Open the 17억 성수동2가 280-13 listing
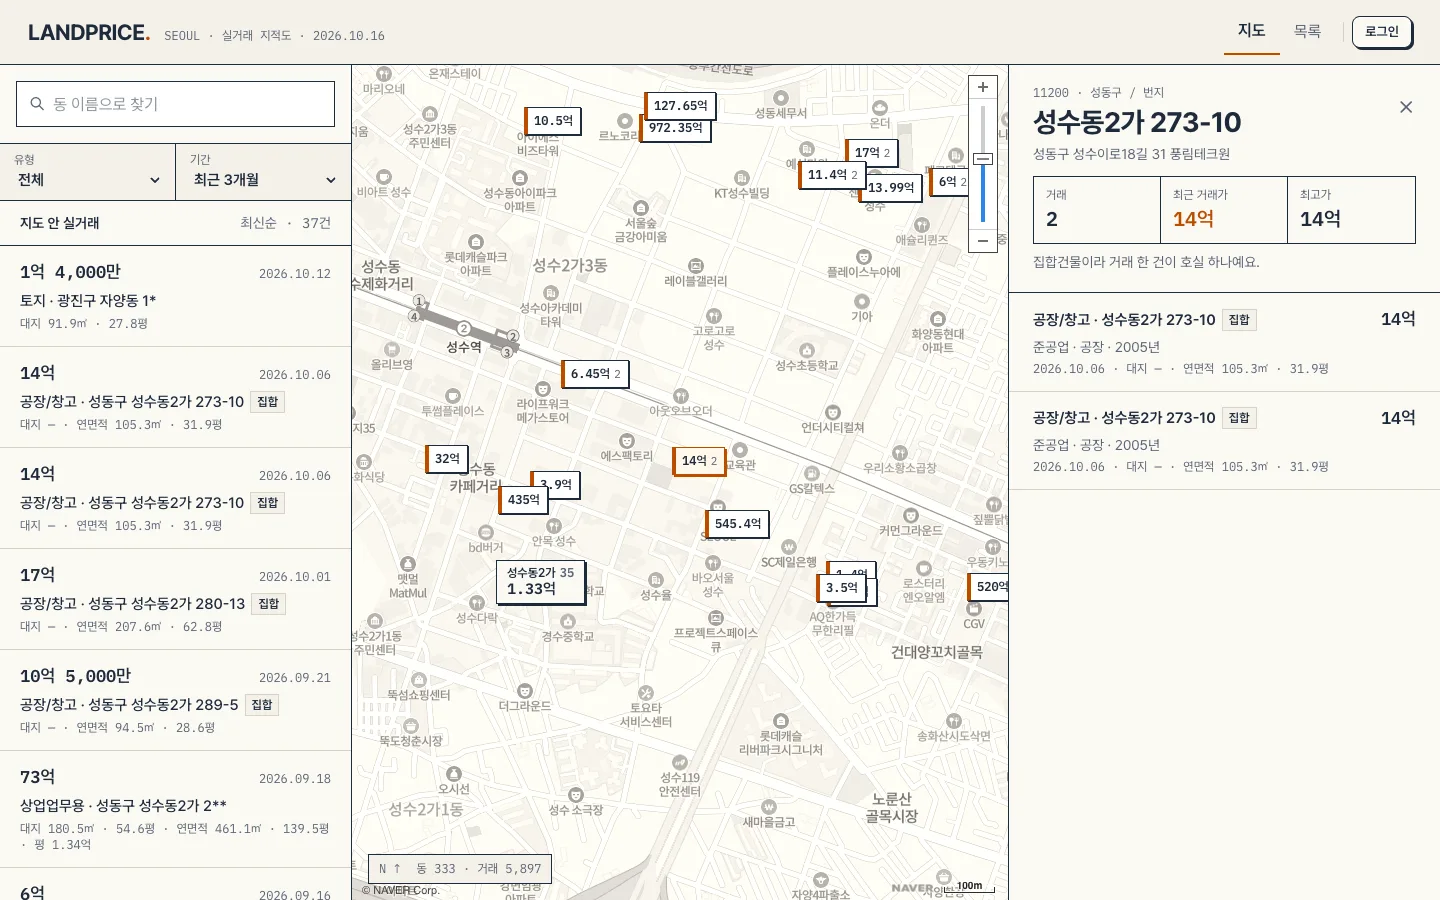 click(x=175, y=600)
